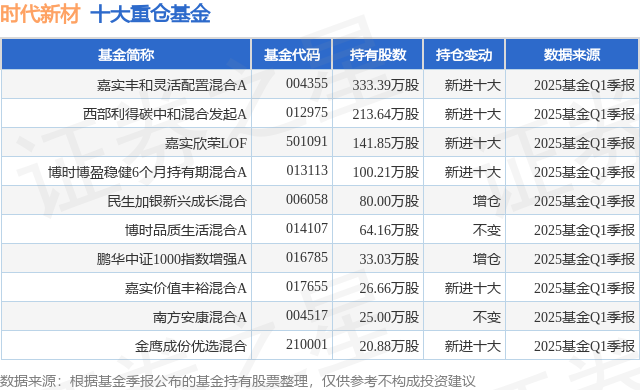Viewport: 640px width, 390px height.
Task: Click the 嘉实价值丰裕混合A entry
Action: [186, 288]
